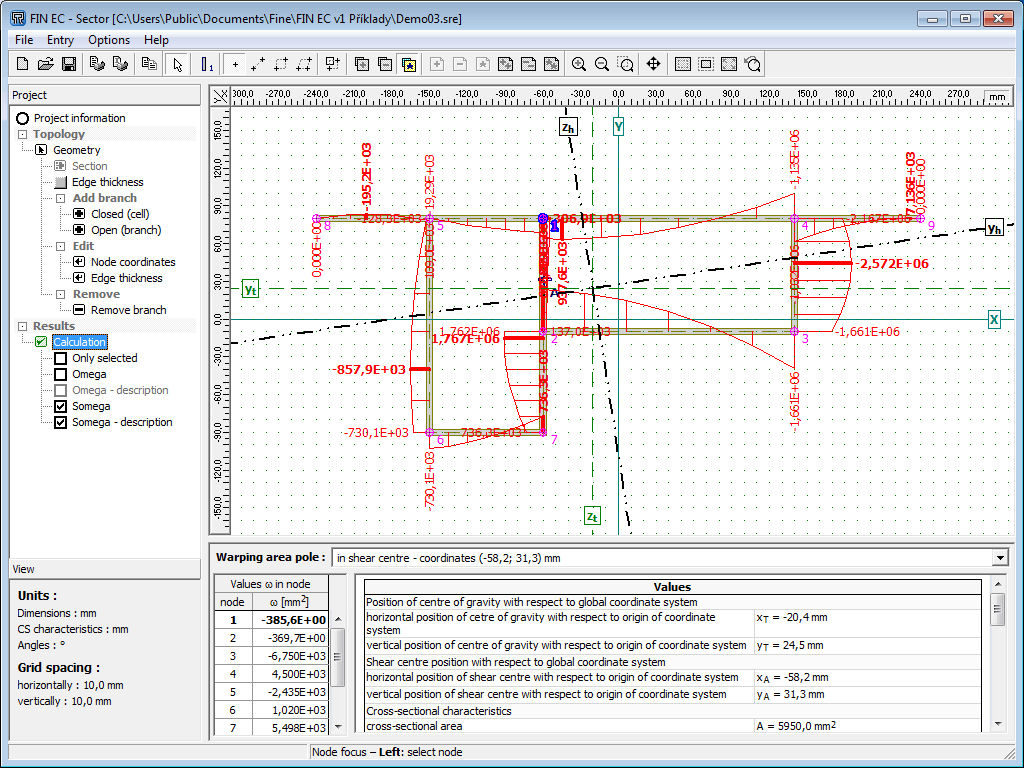Activate the Zoom Out magnifier tool
Screen dimensions: 1024x768
coord(601,63)
